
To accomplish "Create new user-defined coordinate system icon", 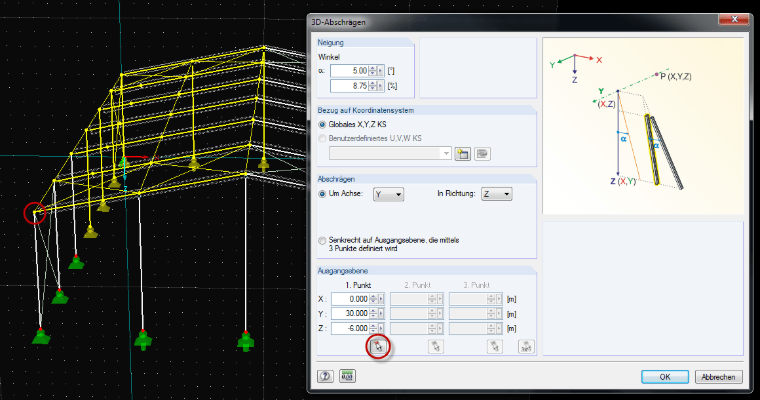I will coord(463,154).
